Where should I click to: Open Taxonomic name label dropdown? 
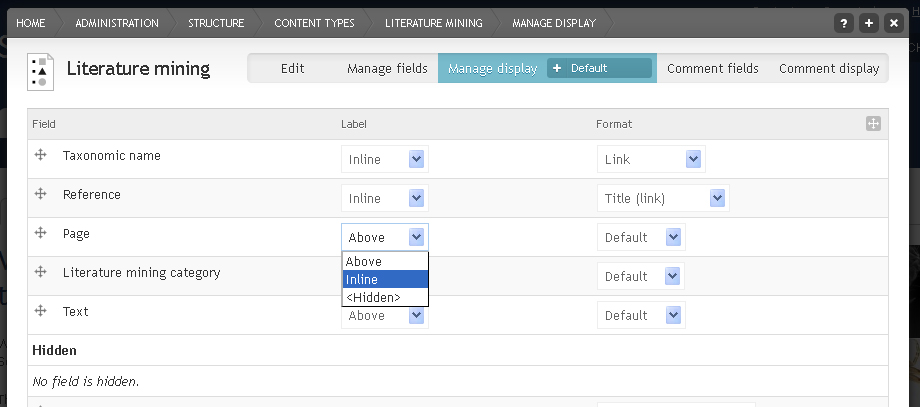pyautogui.click(x=385, y=159)
